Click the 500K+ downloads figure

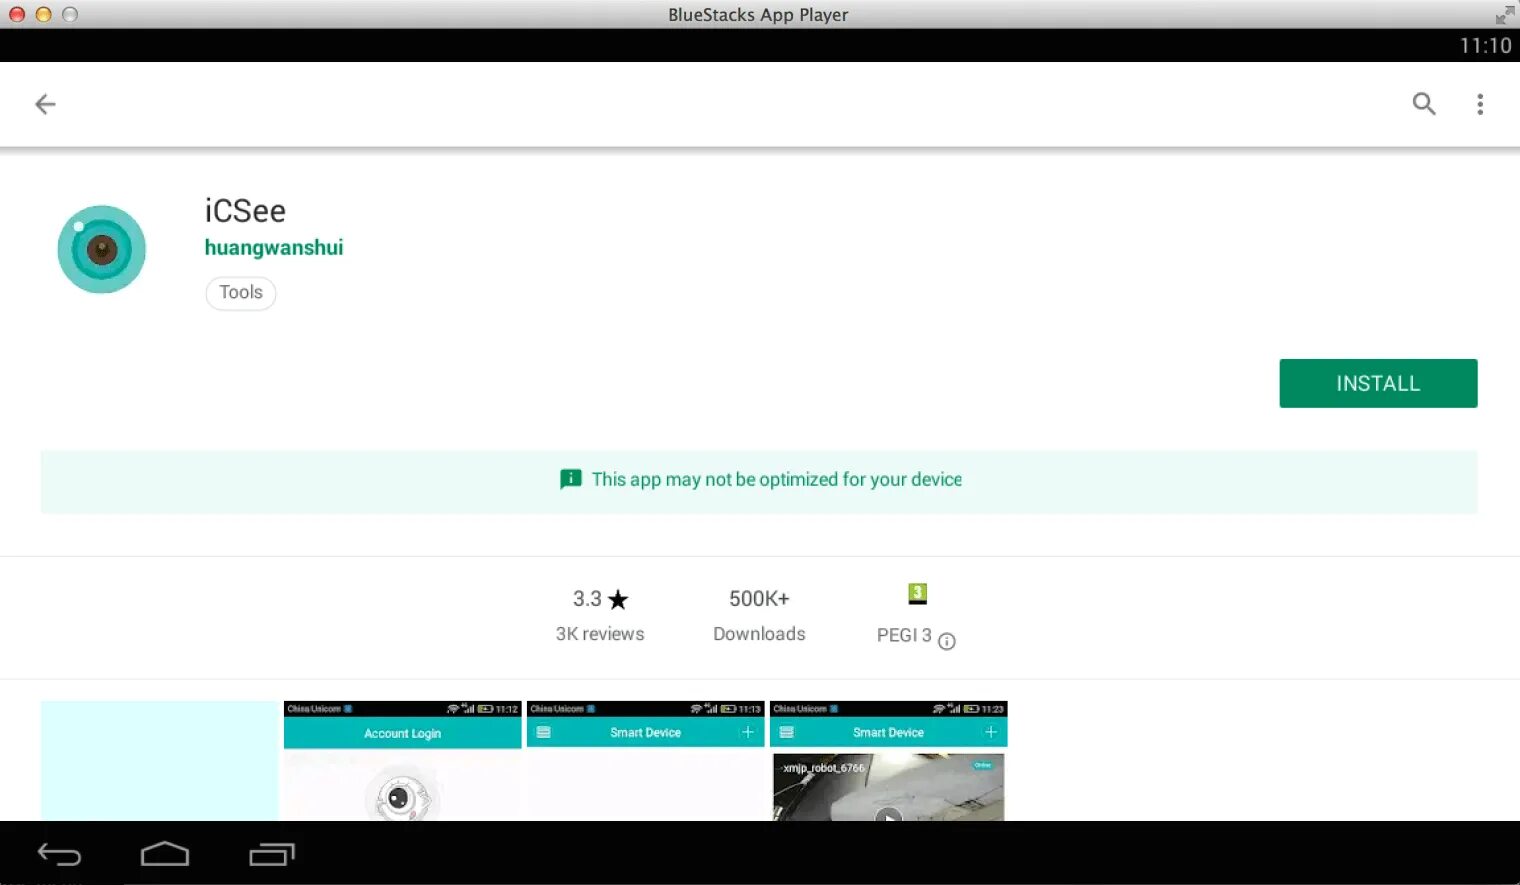tap(759, 599)
